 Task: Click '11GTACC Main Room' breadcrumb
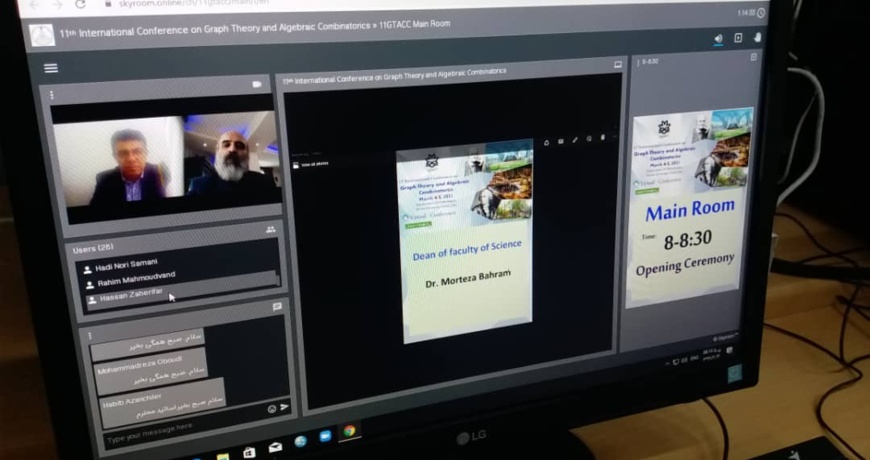[x=414, y=24]
